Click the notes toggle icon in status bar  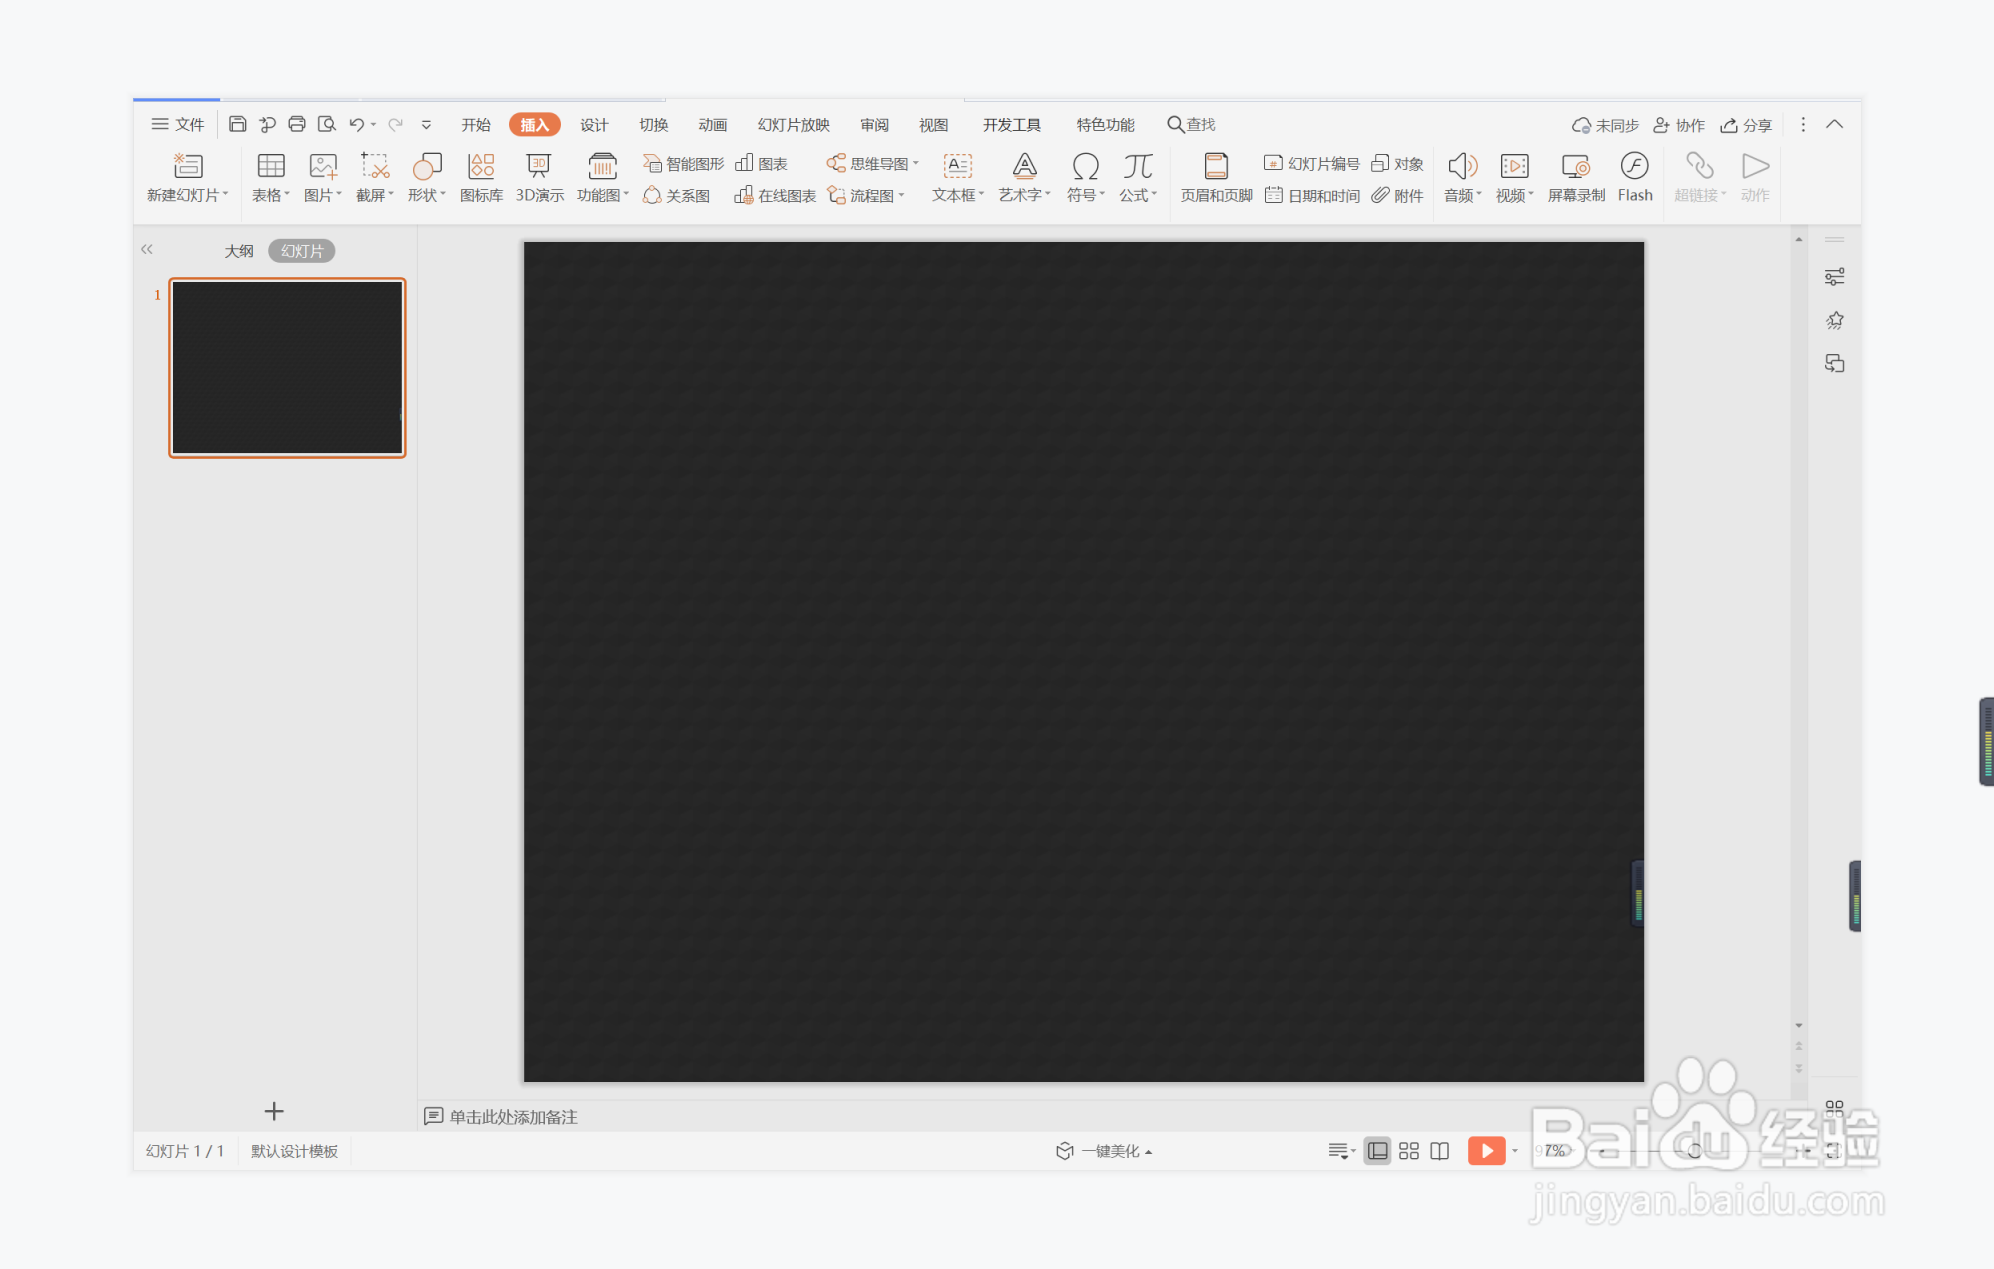[x=1341, y=1151]
